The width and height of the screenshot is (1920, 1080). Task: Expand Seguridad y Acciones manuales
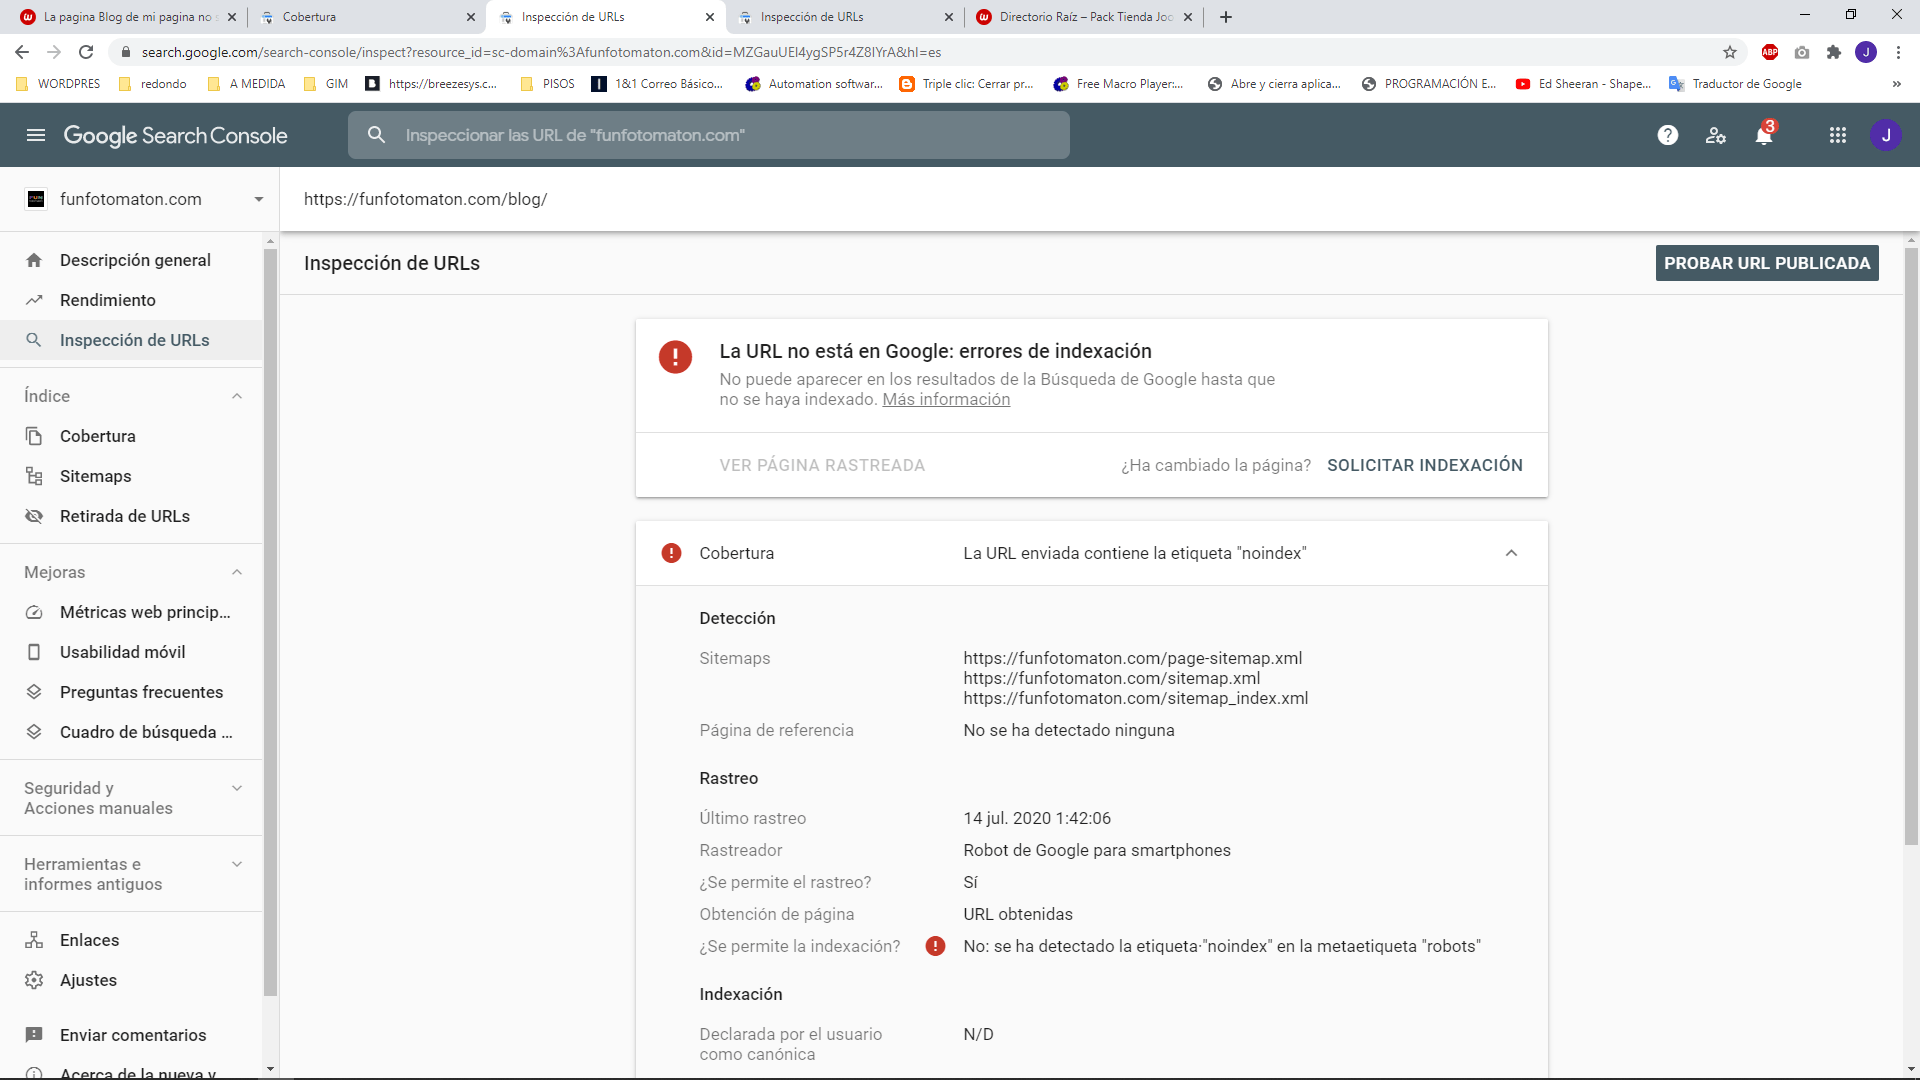[237, 788]
